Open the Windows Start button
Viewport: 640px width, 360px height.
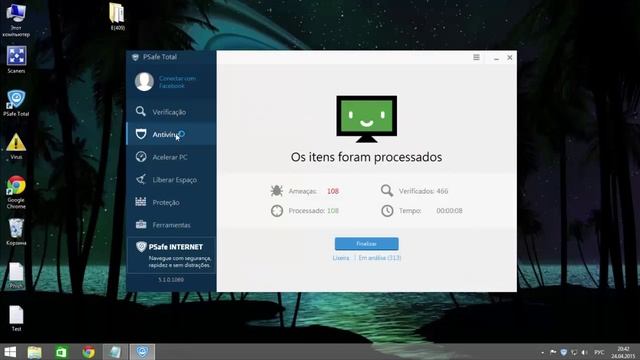click(x=10, y=352)
